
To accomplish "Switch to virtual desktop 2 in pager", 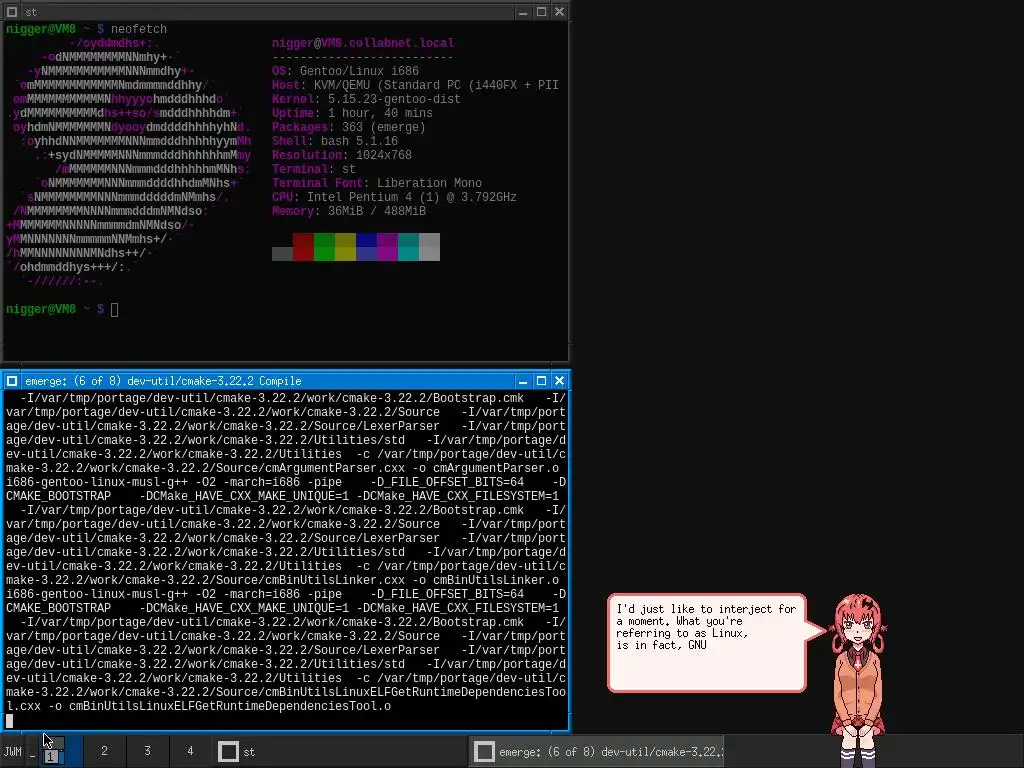I will coord(104,751).
